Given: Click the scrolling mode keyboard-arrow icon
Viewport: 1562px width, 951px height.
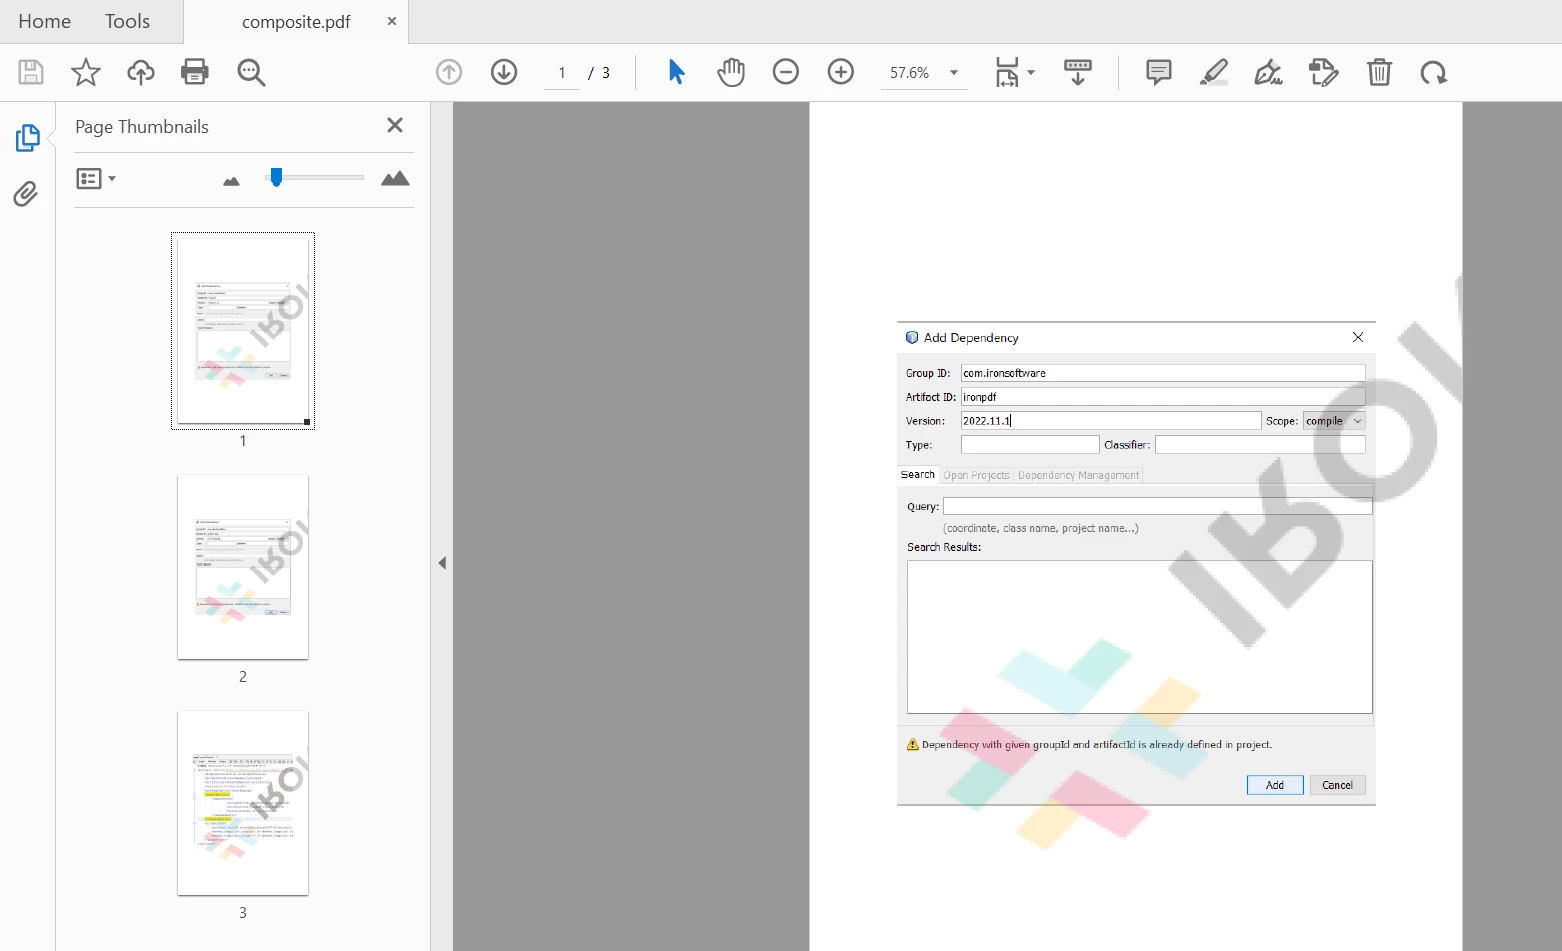Looking at the screenshot, I should 1078,72.
